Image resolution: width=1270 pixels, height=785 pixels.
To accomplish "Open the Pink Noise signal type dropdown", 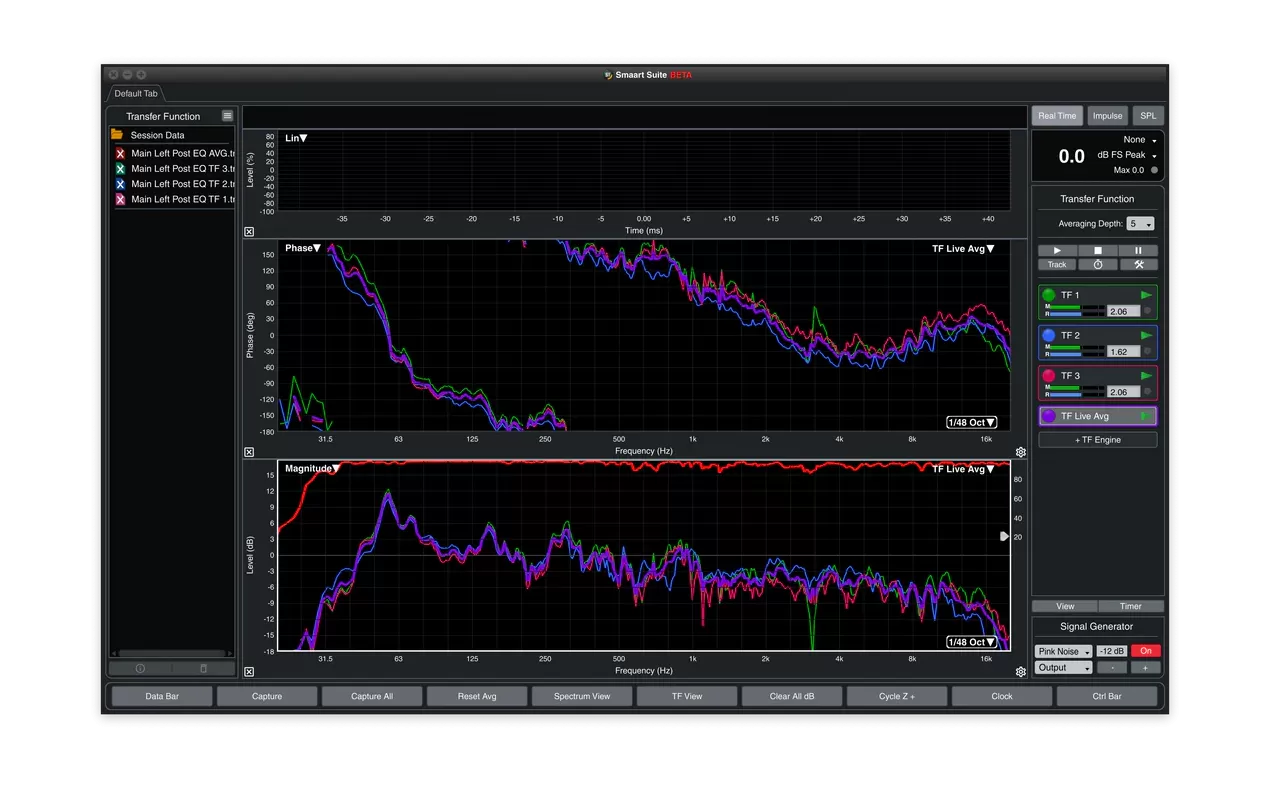I will tap(1063, 651).
